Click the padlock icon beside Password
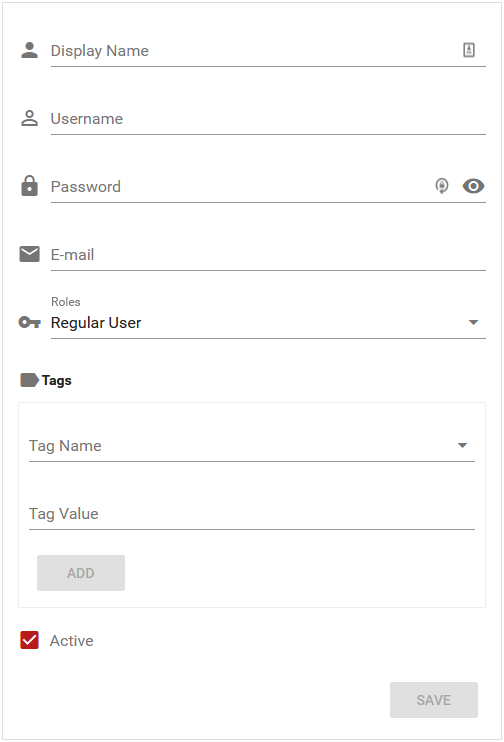Viewport: 504px width, 742px height. click(29, 186)
